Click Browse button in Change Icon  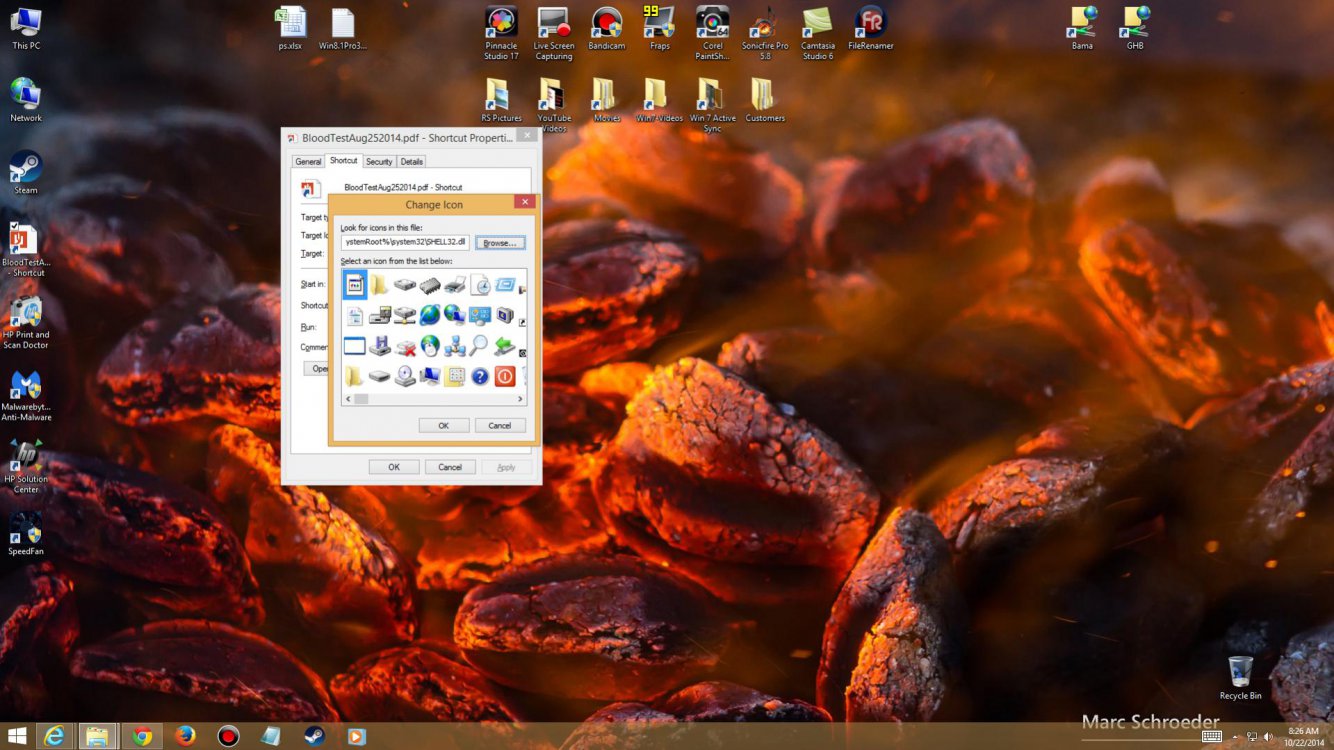tap(499, 243)
